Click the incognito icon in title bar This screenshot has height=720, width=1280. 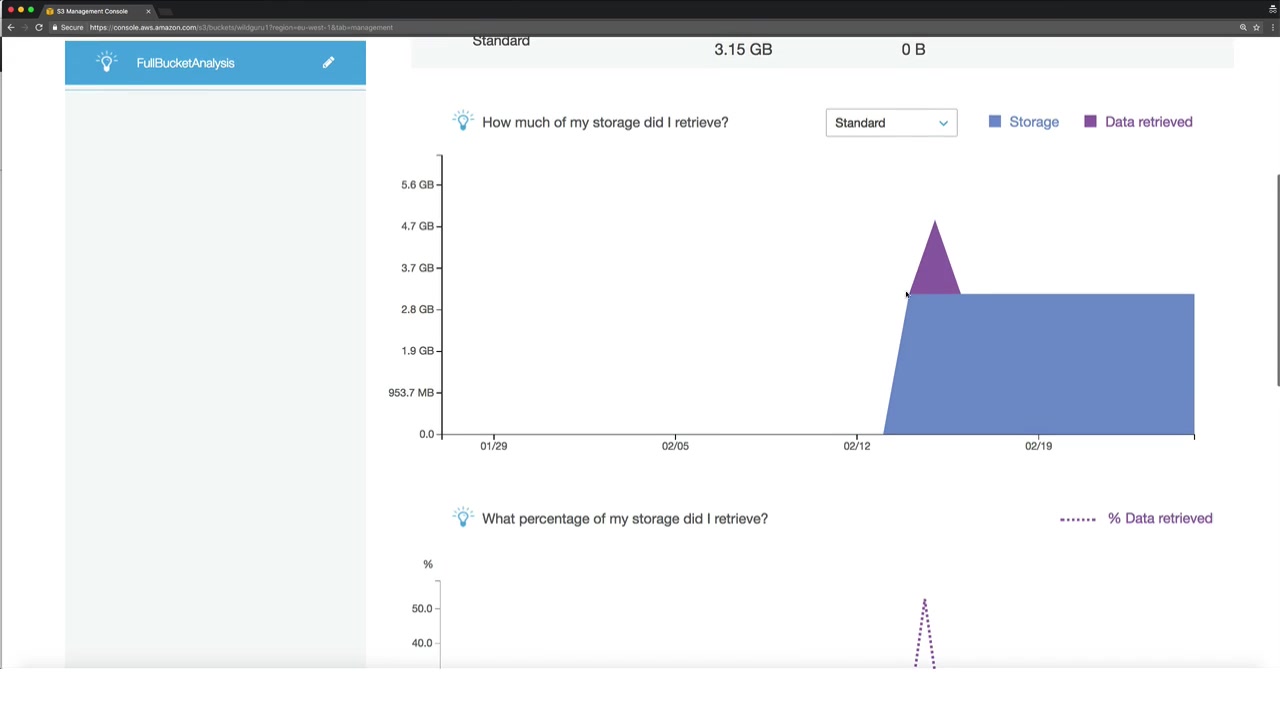[x=1272, y=9]
